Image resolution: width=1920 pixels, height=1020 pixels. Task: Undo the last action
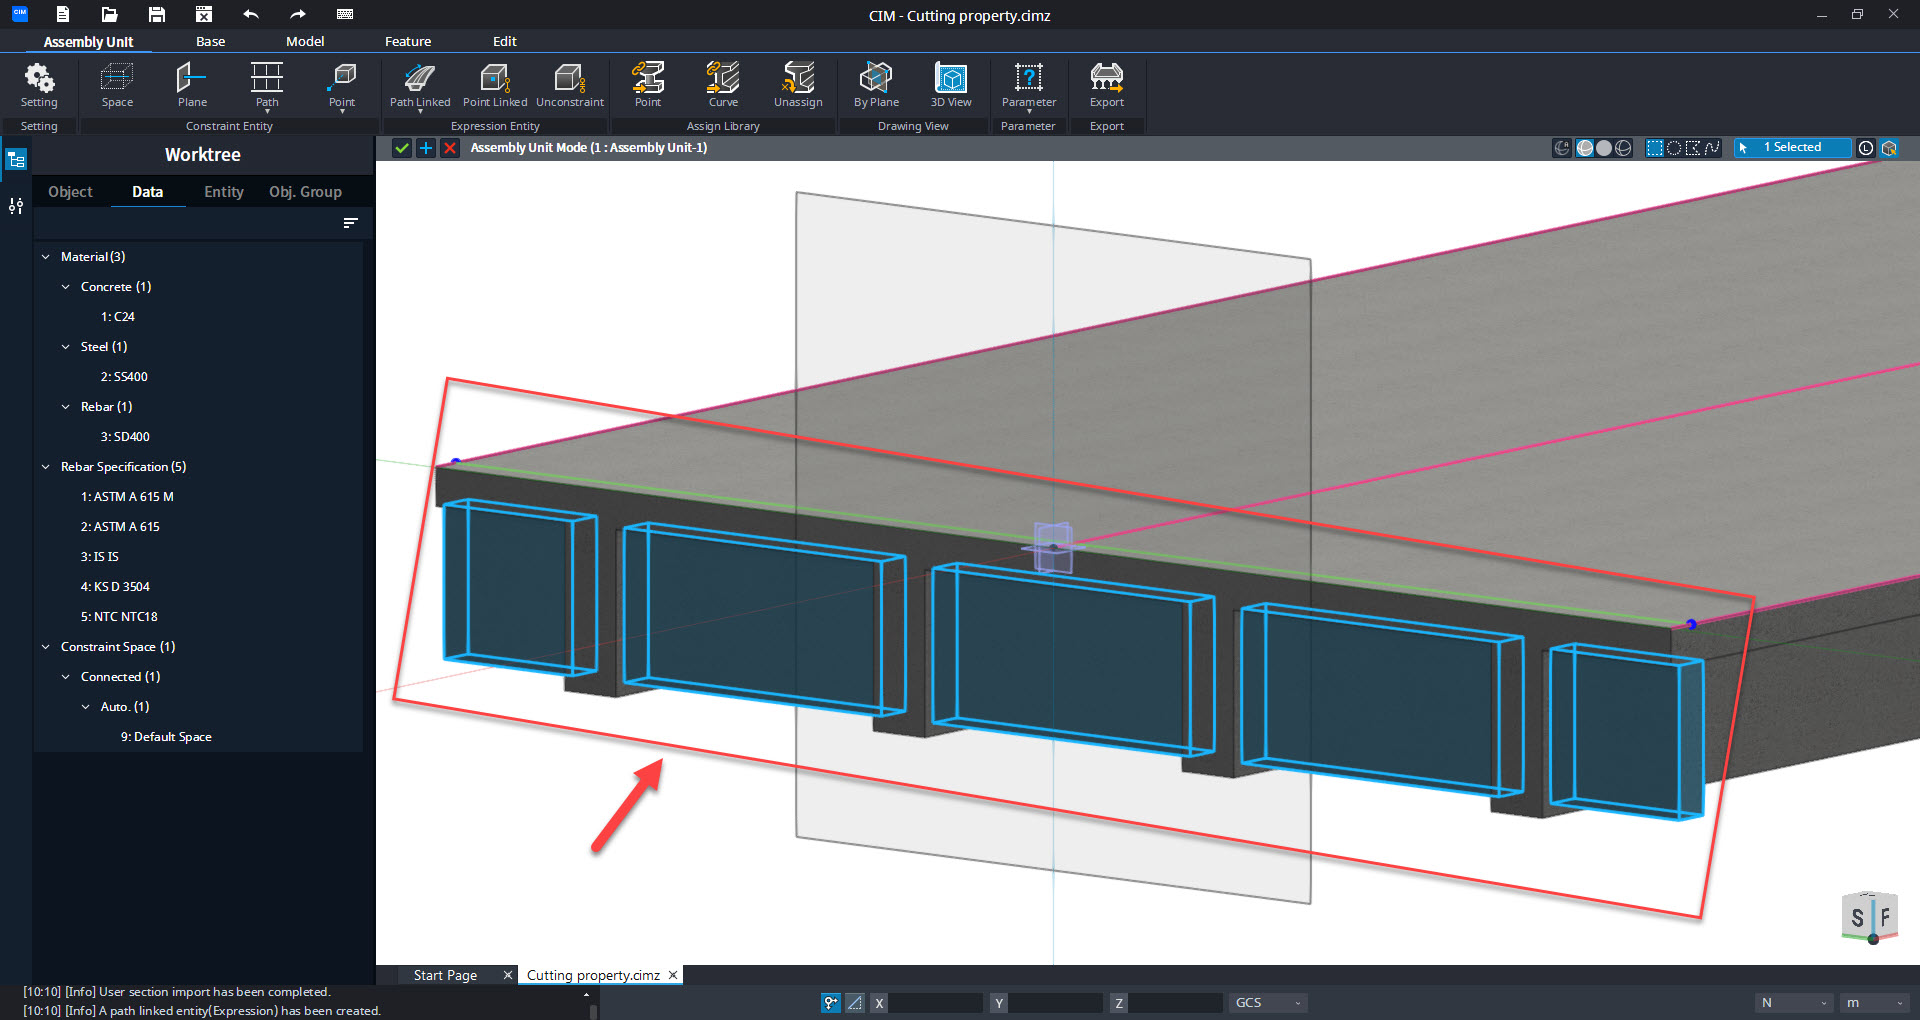(251, 14)
